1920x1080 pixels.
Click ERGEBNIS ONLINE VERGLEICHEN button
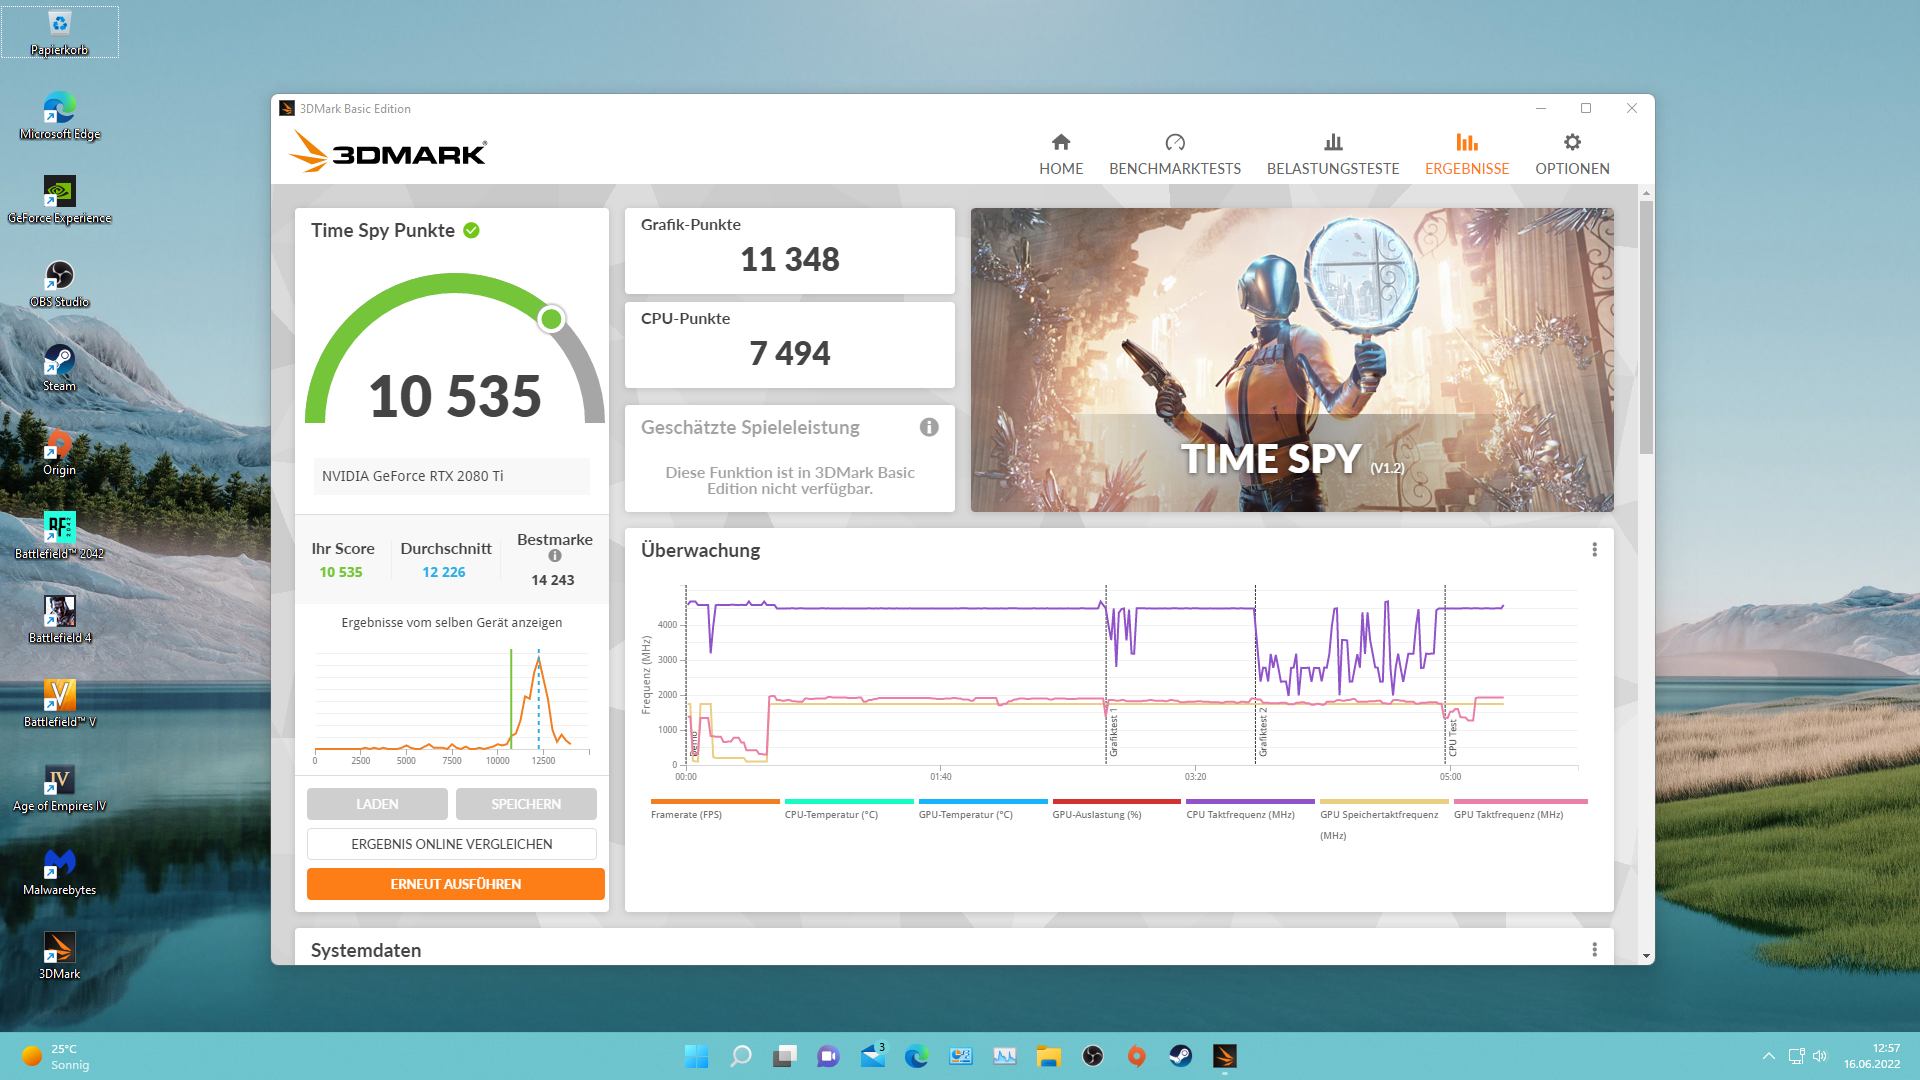451,844
